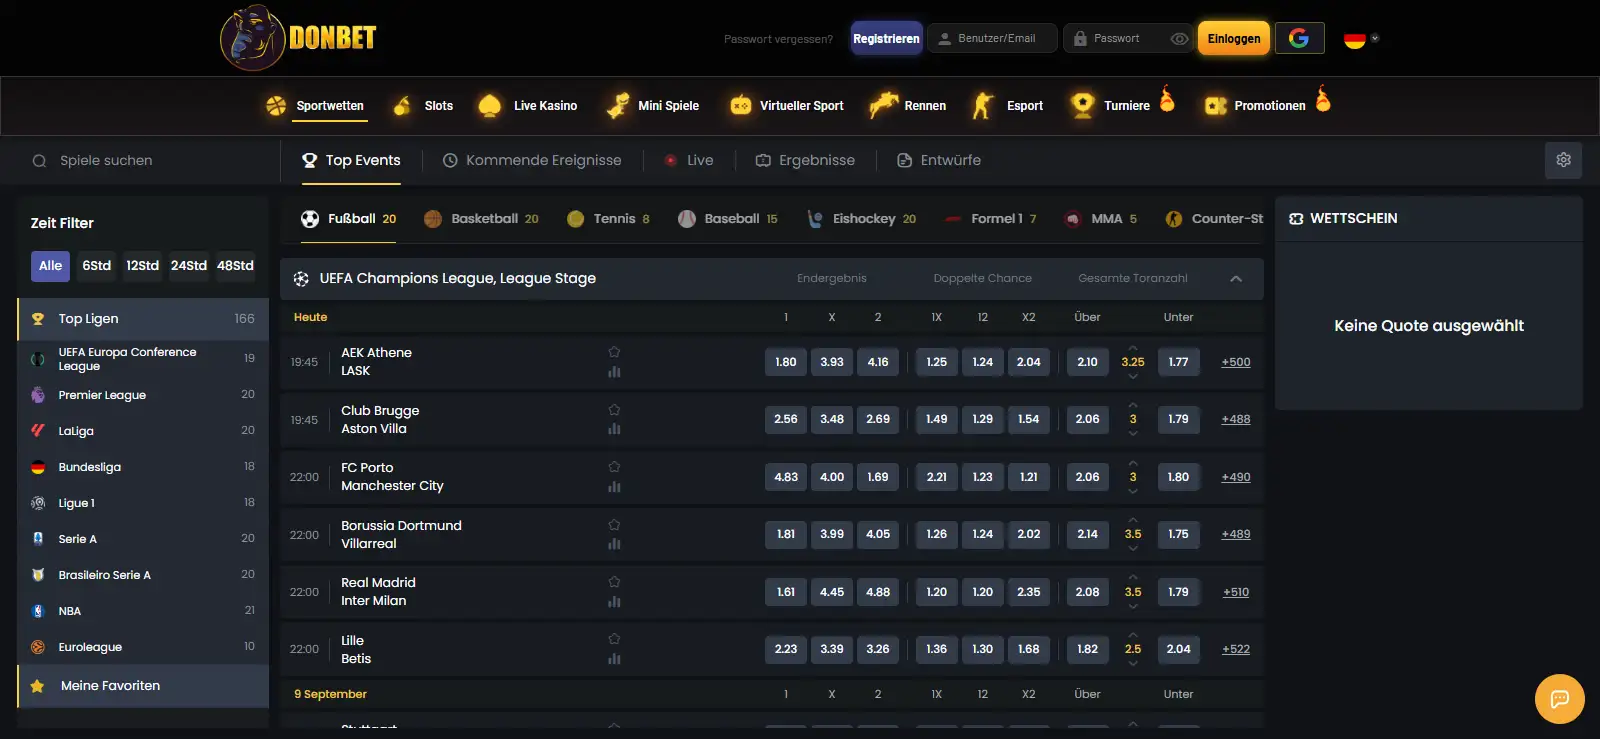Image resolution: width=1600 pixels, height=739 pixels.
Task: Increase total goals line for AEK Athene match
Action: pyautogui.click(x=1133, y=348)
